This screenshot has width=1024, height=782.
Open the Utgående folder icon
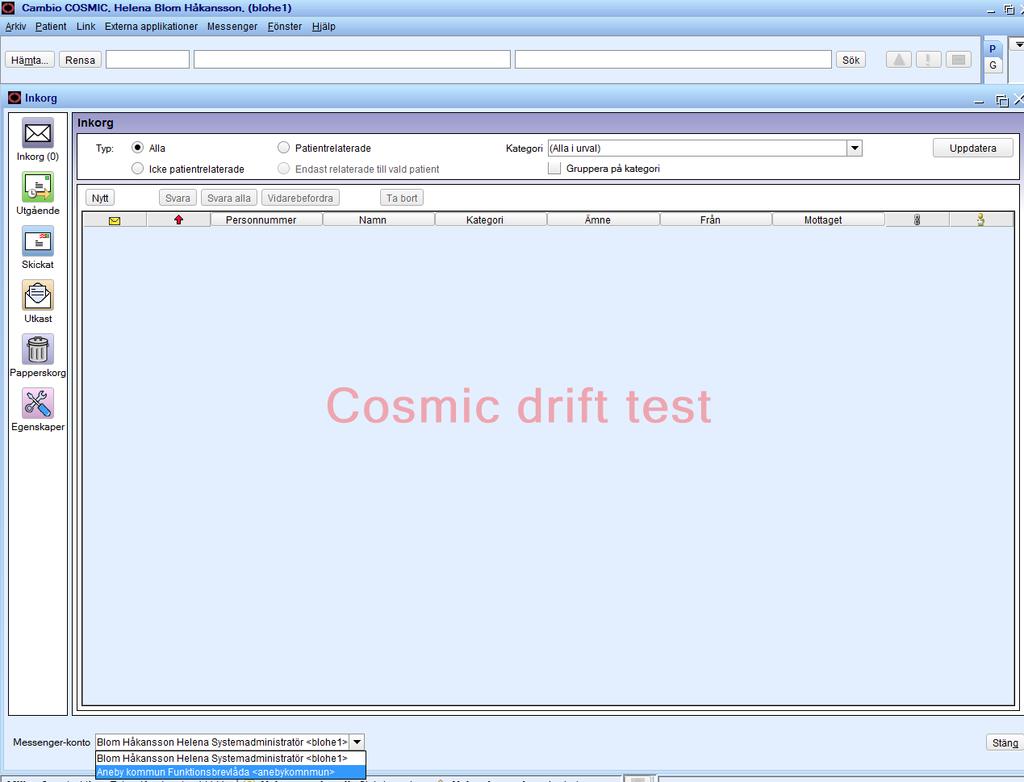[x=37, y=187]
